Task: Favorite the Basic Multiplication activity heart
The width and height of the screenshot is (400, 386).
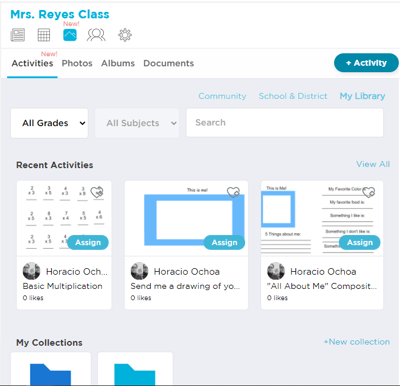Action: (97, 192)
